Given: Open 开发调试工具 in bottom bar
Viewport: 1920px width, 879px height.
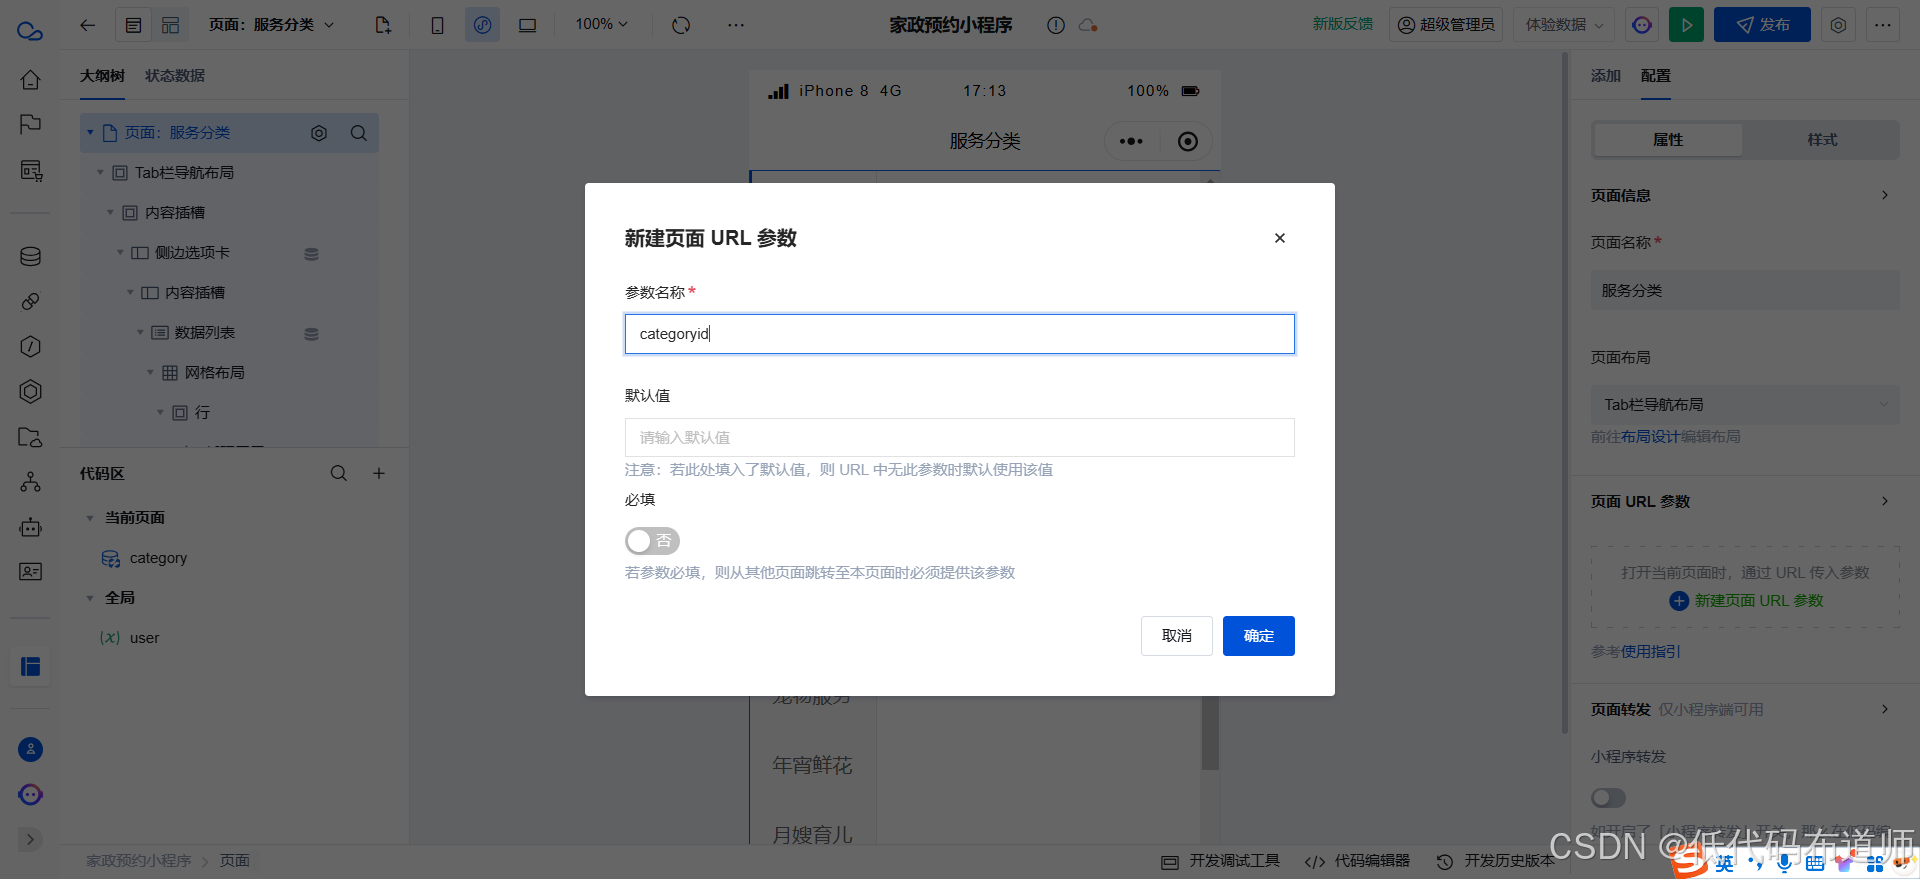Looking at the screenshot, I should click(1221, 861).
